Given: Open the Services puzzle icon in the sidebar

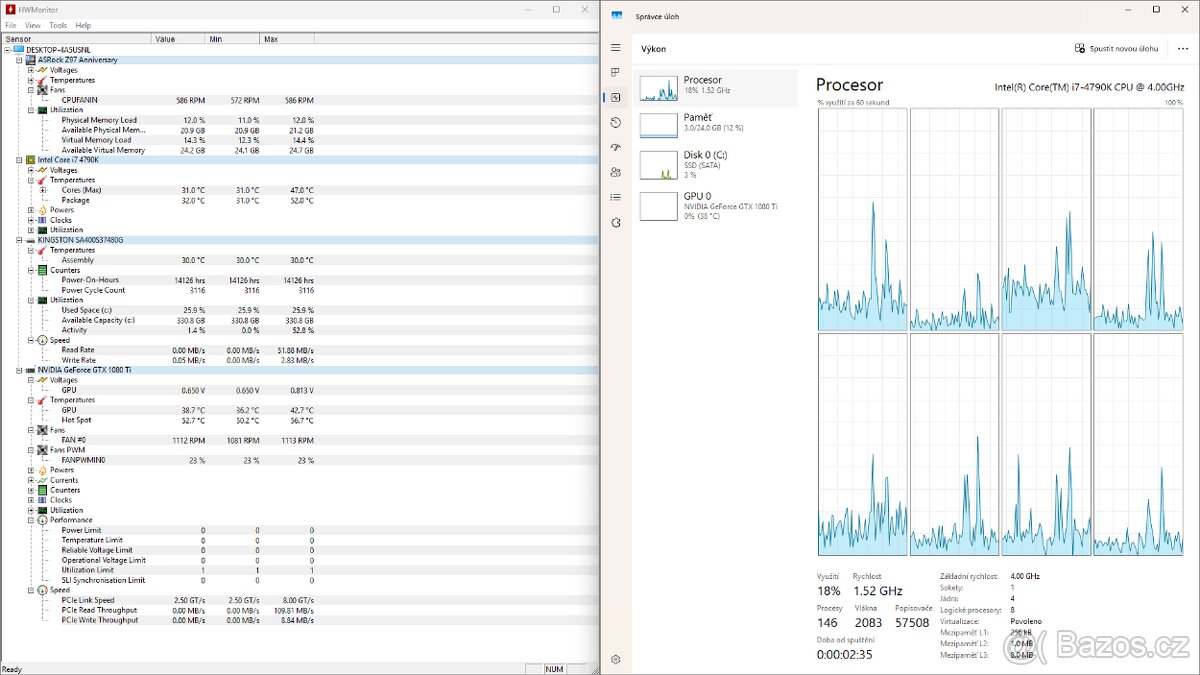Looking at the screenshot, I should point(616,222).
